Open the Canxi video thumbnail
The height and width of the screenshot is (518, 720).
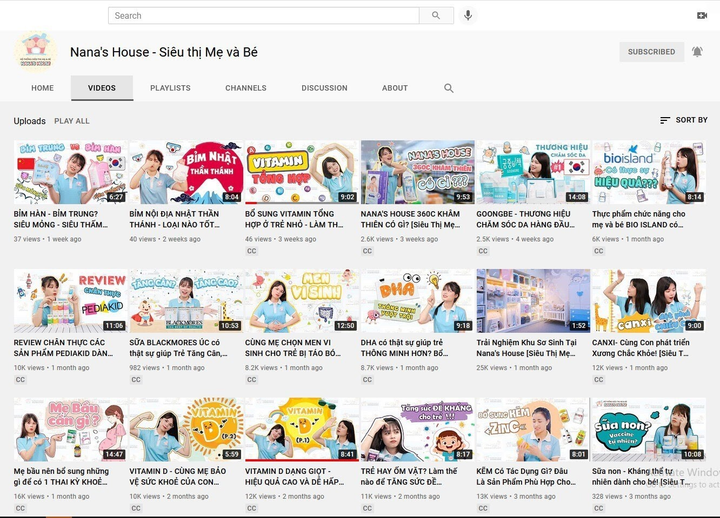click(x=649, y=301)
